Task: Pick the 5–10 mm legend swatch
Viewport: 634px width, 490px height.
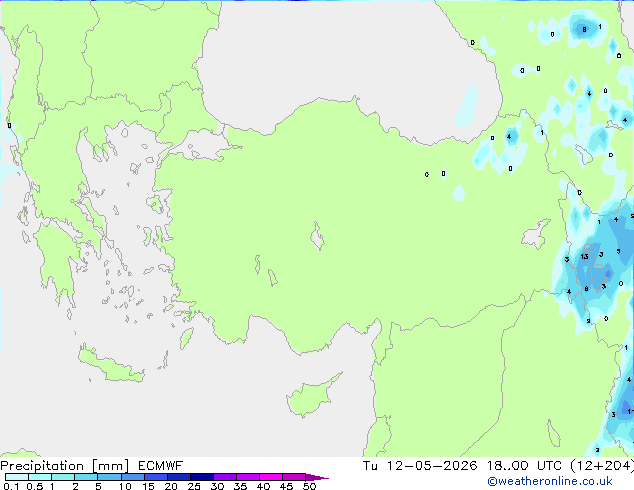Action: (109, 477)
